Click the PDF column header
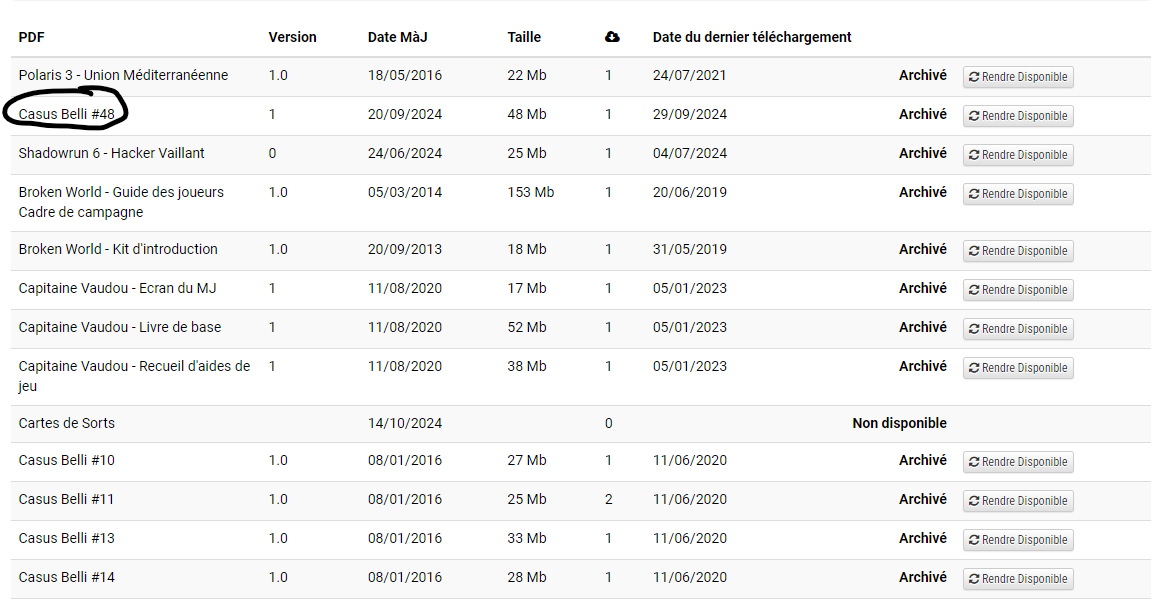 [x=32, y=37]
